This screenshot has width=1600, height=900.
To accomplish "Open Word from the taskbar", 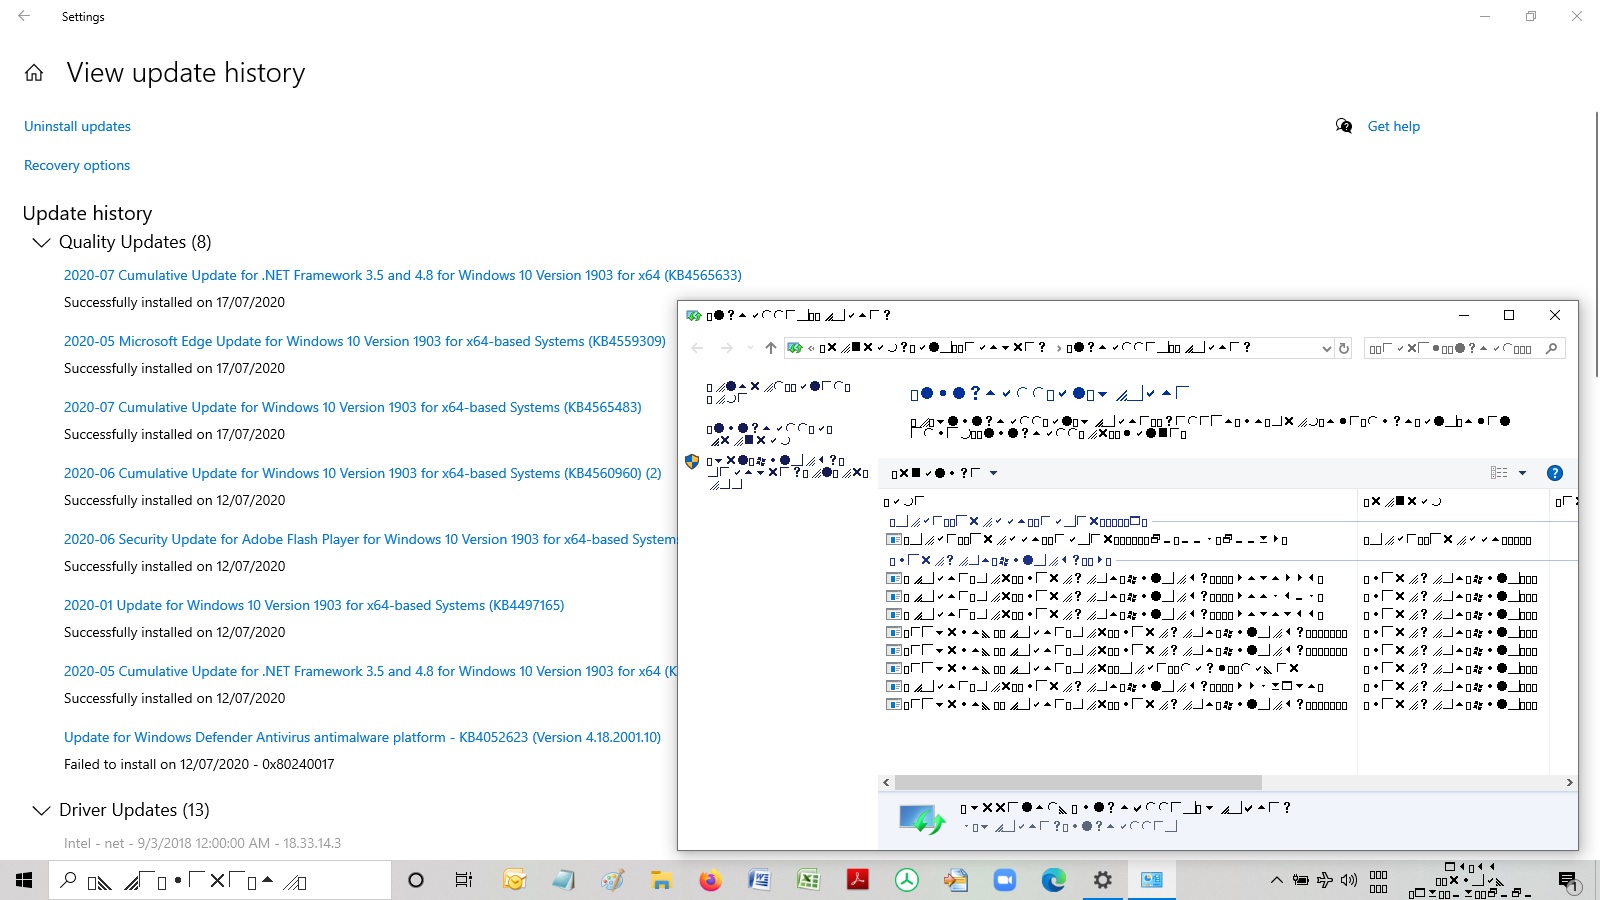I will [759, 880].
